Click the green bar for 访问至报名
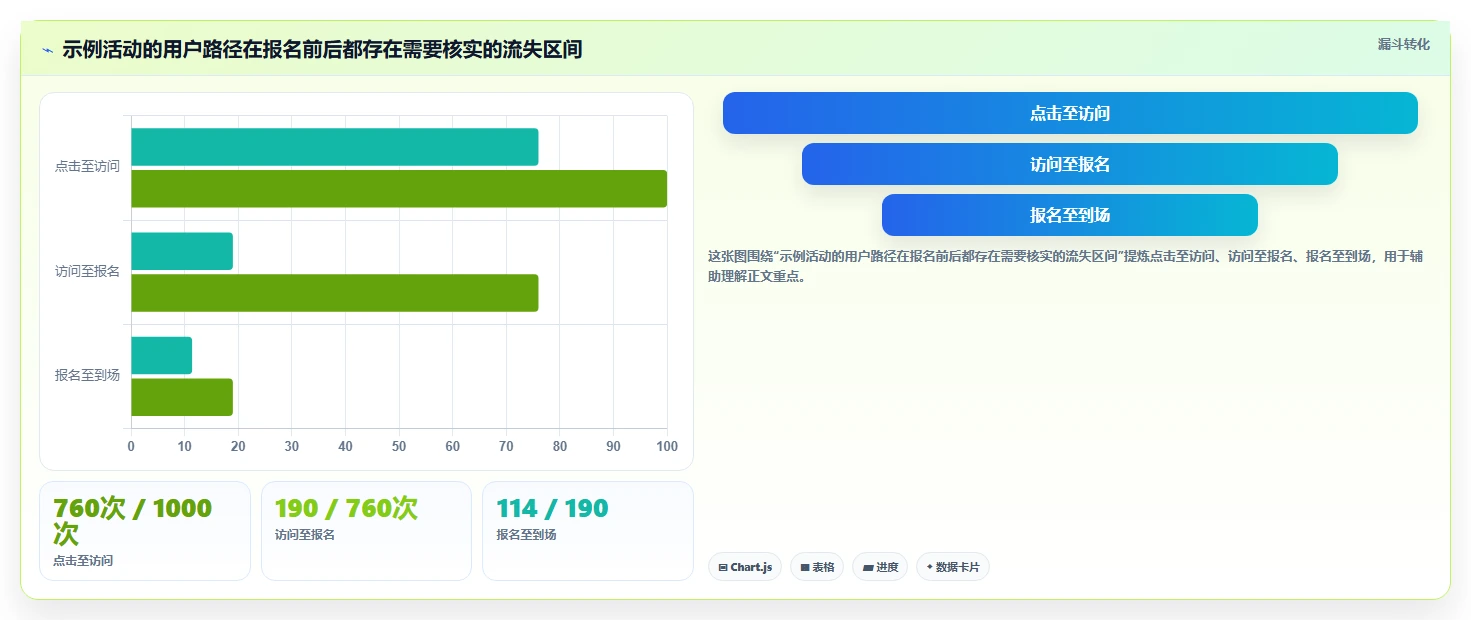 pos(334,293)
